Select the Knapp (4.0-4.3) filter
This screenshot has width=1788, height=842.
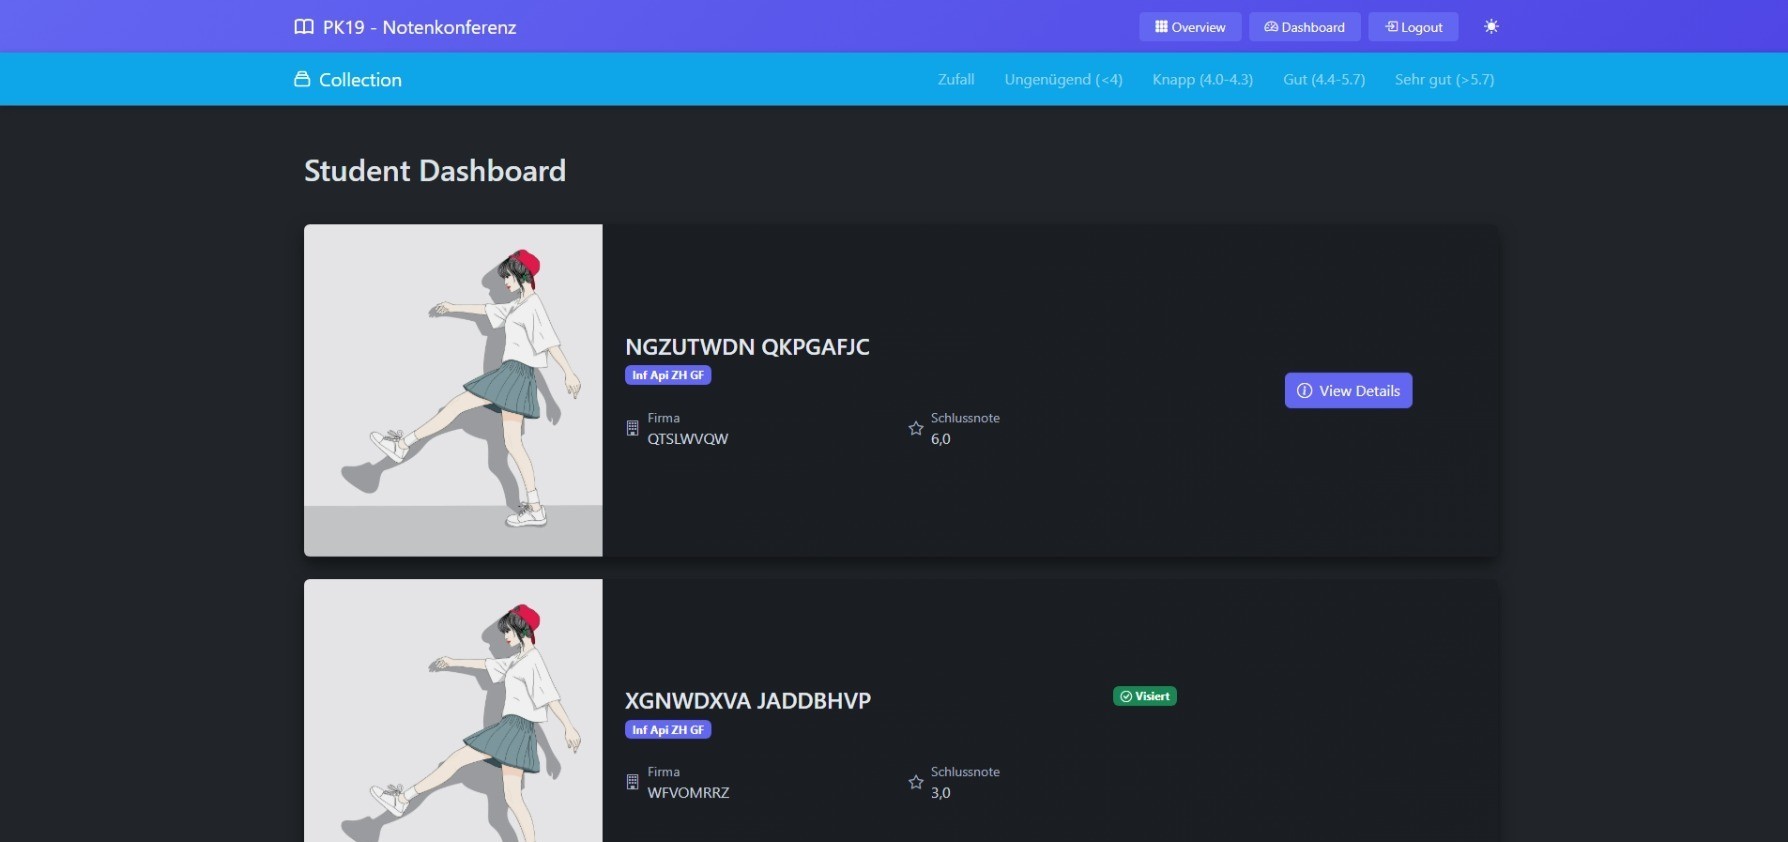(1202, 79)
